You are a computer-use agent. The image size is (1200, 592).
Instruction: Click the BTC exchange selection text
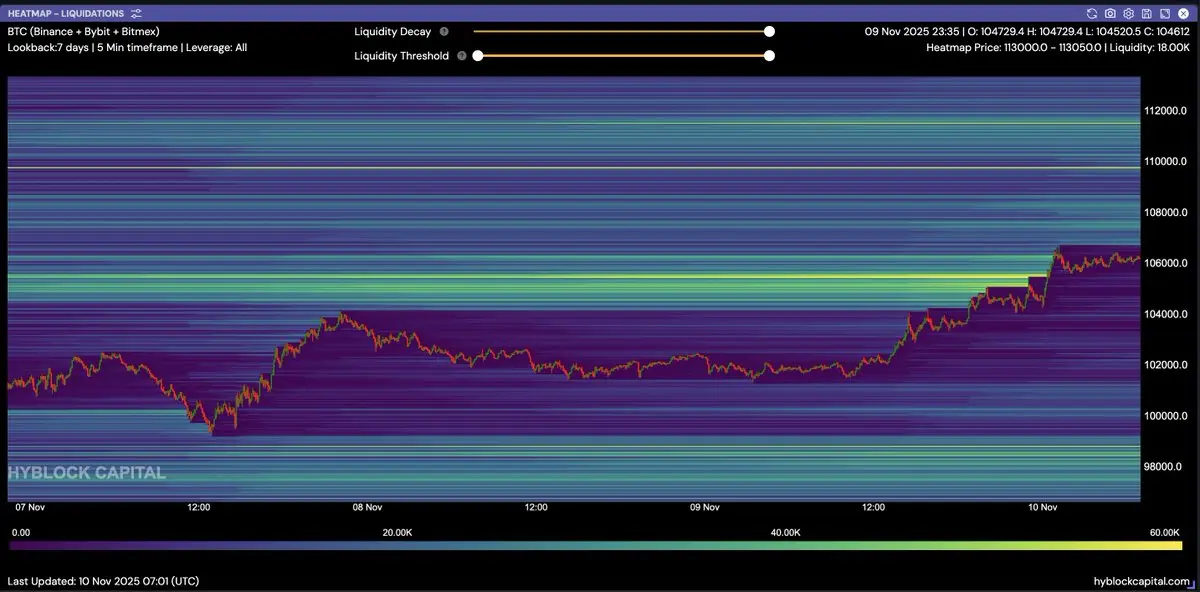point(83,31)
